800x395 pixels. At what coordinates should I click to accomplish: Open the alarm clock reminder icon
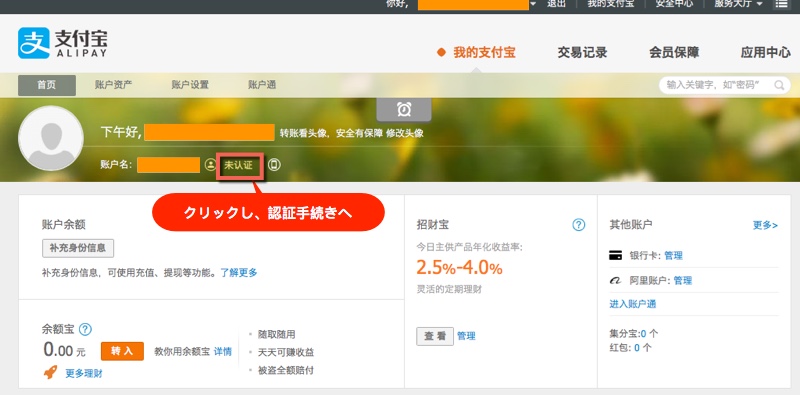404,109
